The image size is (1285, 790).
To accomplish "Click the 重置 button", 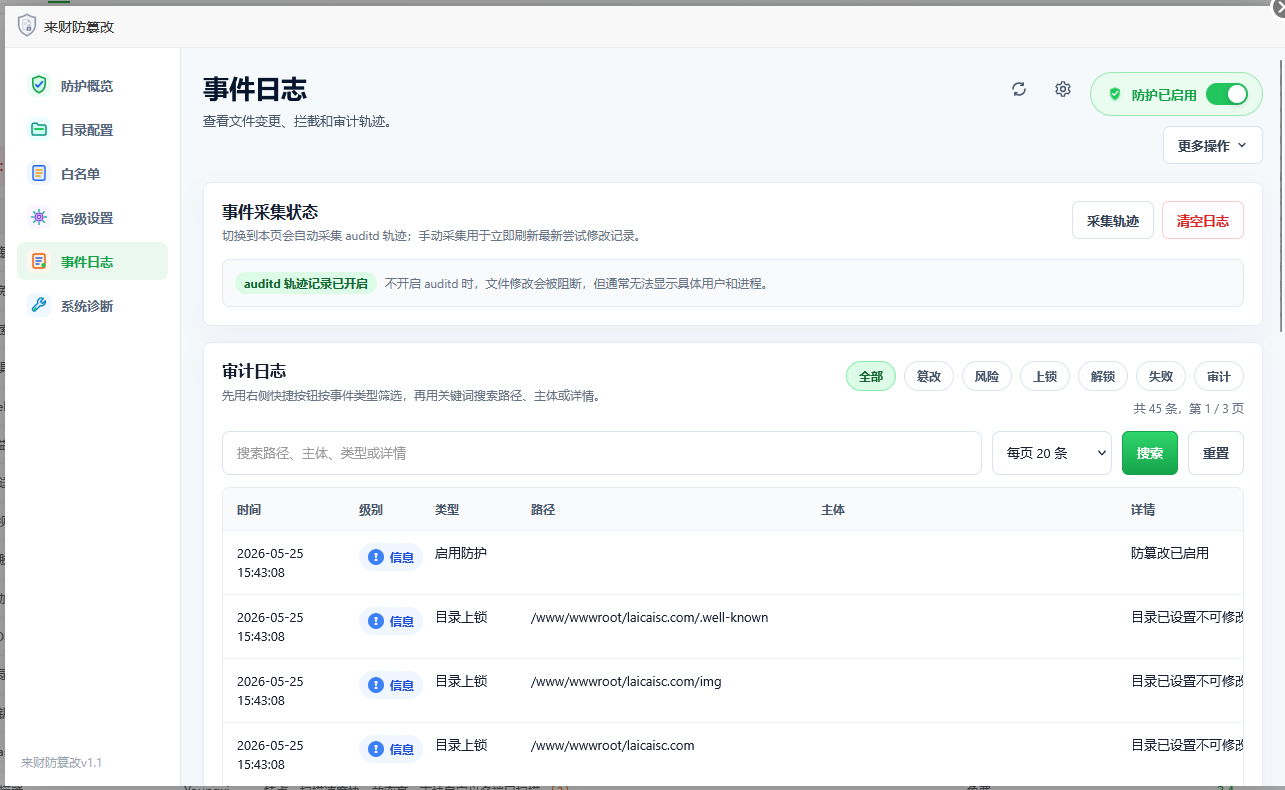I will tap(1216, 453).
